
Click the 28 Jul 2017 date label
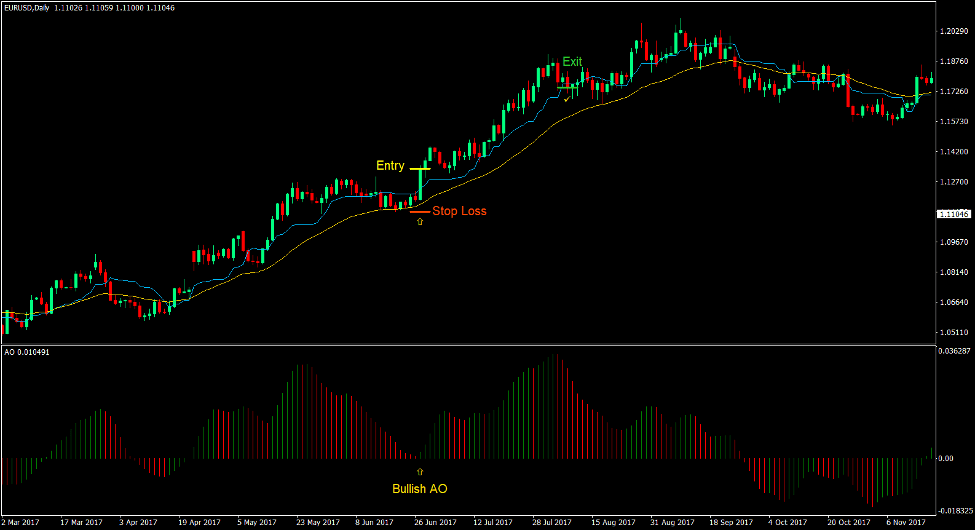(552, 522)
